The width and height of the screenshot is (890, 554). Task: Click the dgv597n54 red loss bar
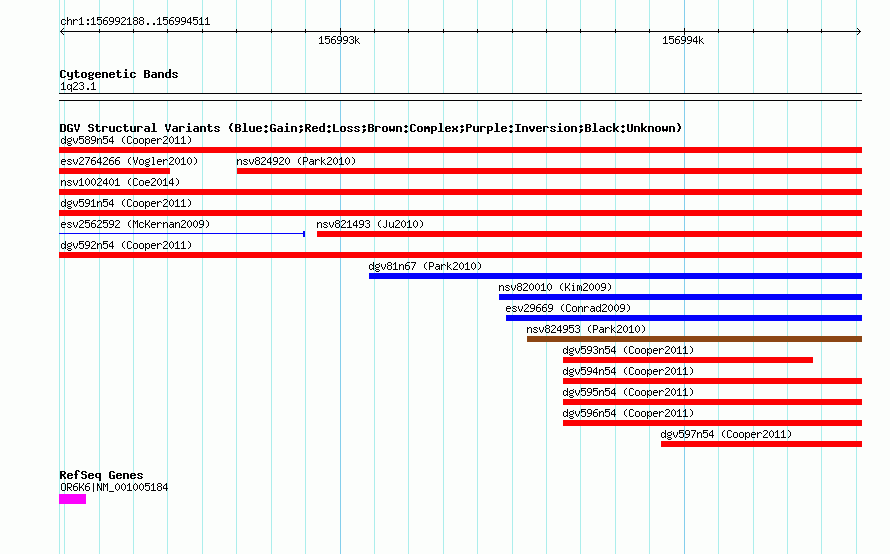pos(761,444)
